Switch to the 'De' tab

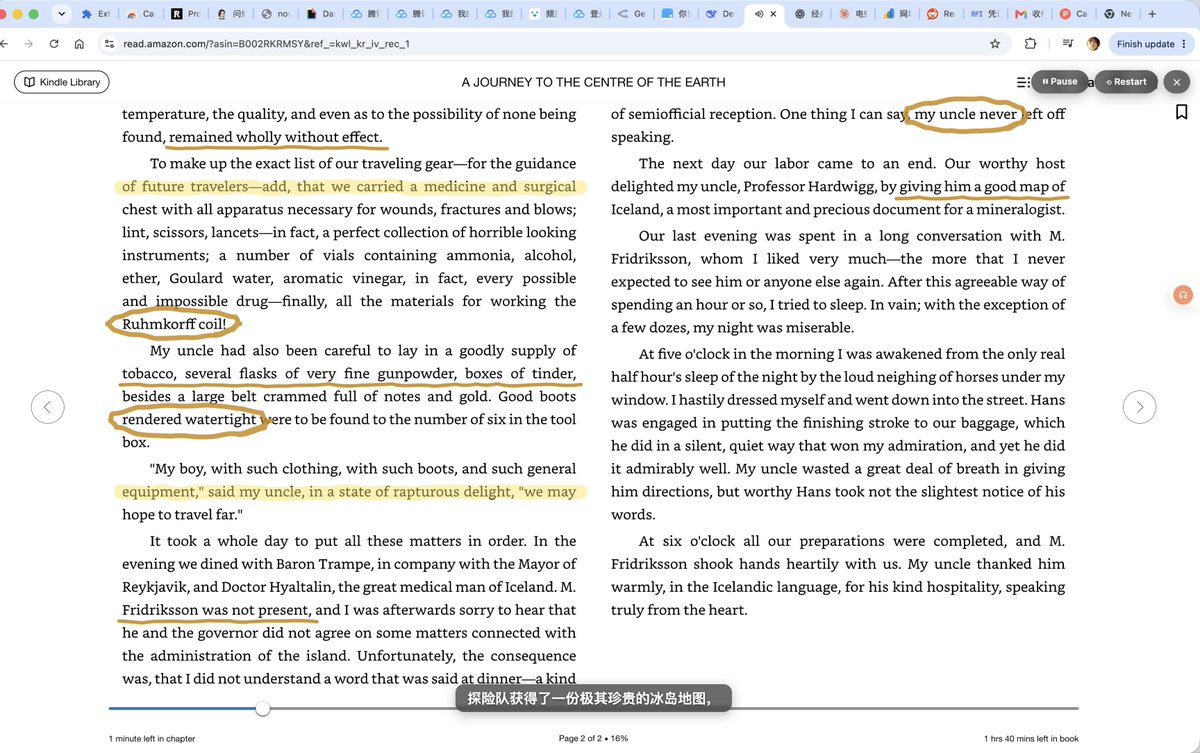(719, 14)
